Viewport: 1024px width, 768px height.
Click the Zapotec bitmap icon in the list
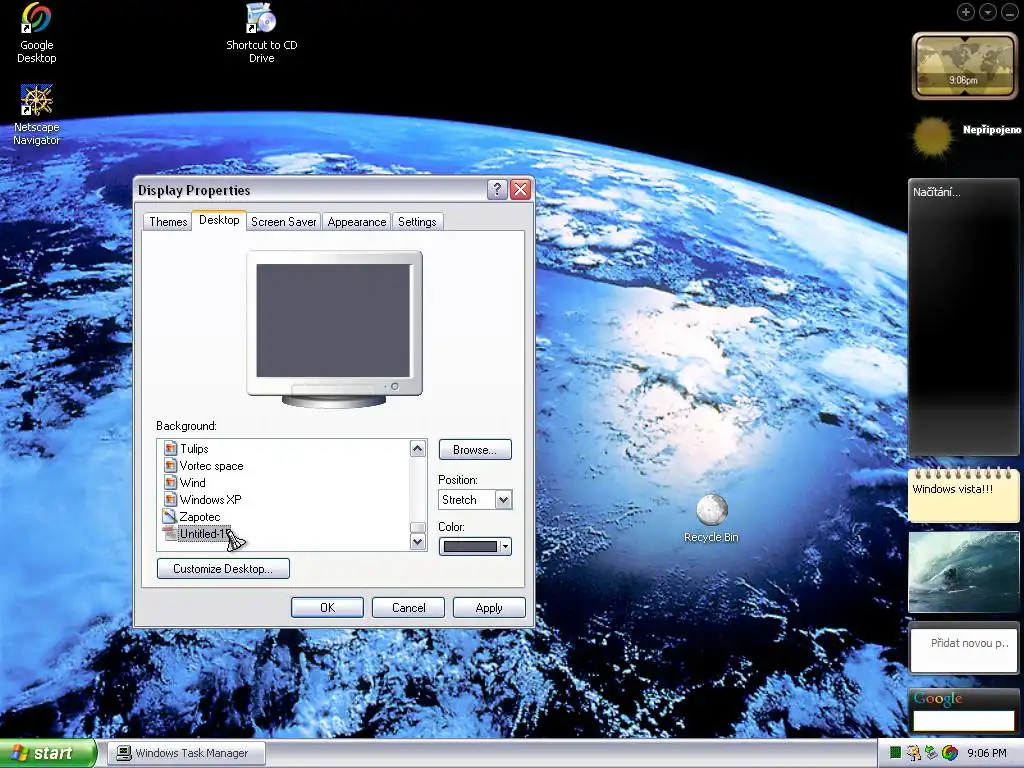click(x=170, y=517)
